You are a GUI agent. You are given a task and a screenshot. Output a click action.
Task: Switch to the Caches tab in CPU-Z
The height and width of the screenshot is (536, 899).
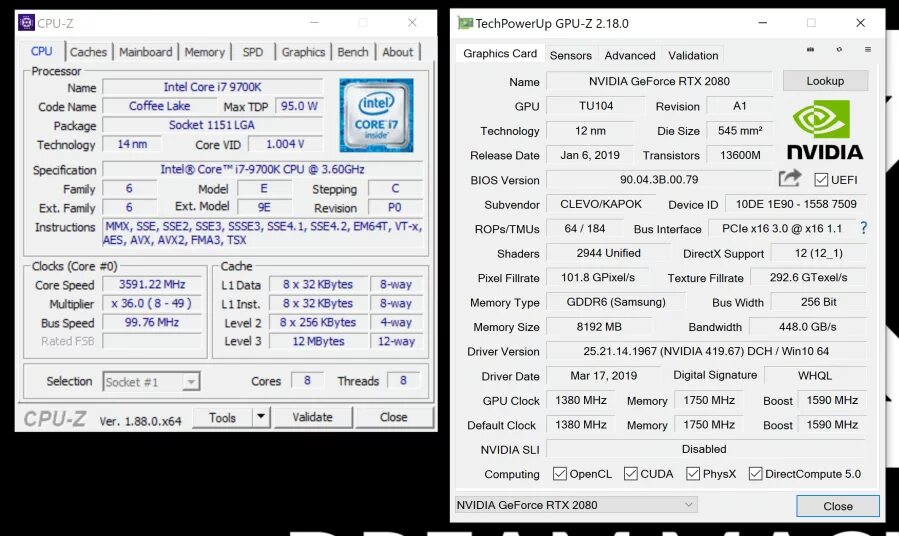pos(88,52)
